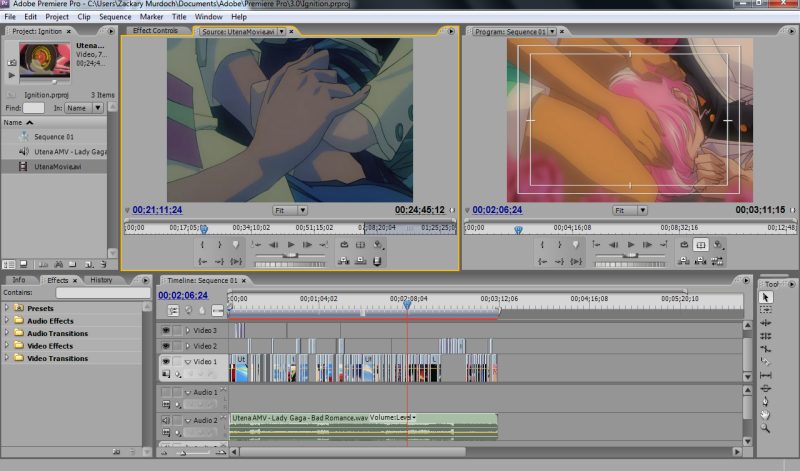Select the Razor tool
The height and width of the screenshot is (471, 800).
(765, 362)
